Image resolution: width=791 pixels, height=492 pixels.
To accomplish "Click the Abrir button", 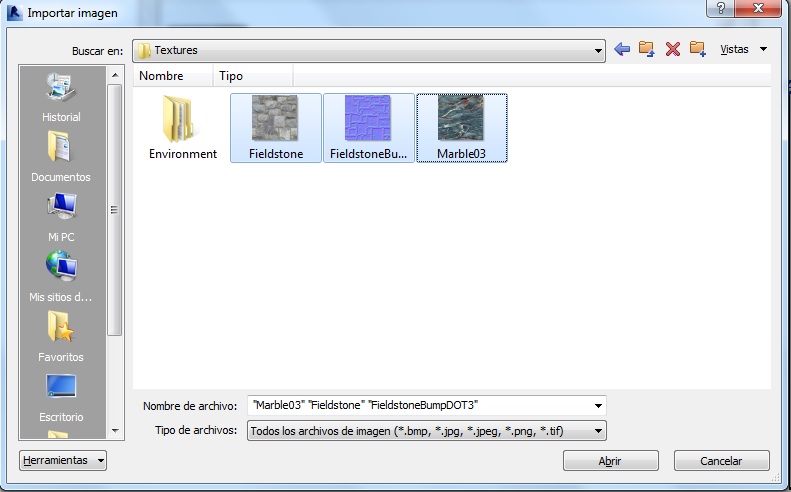I will tap(610, 461).
